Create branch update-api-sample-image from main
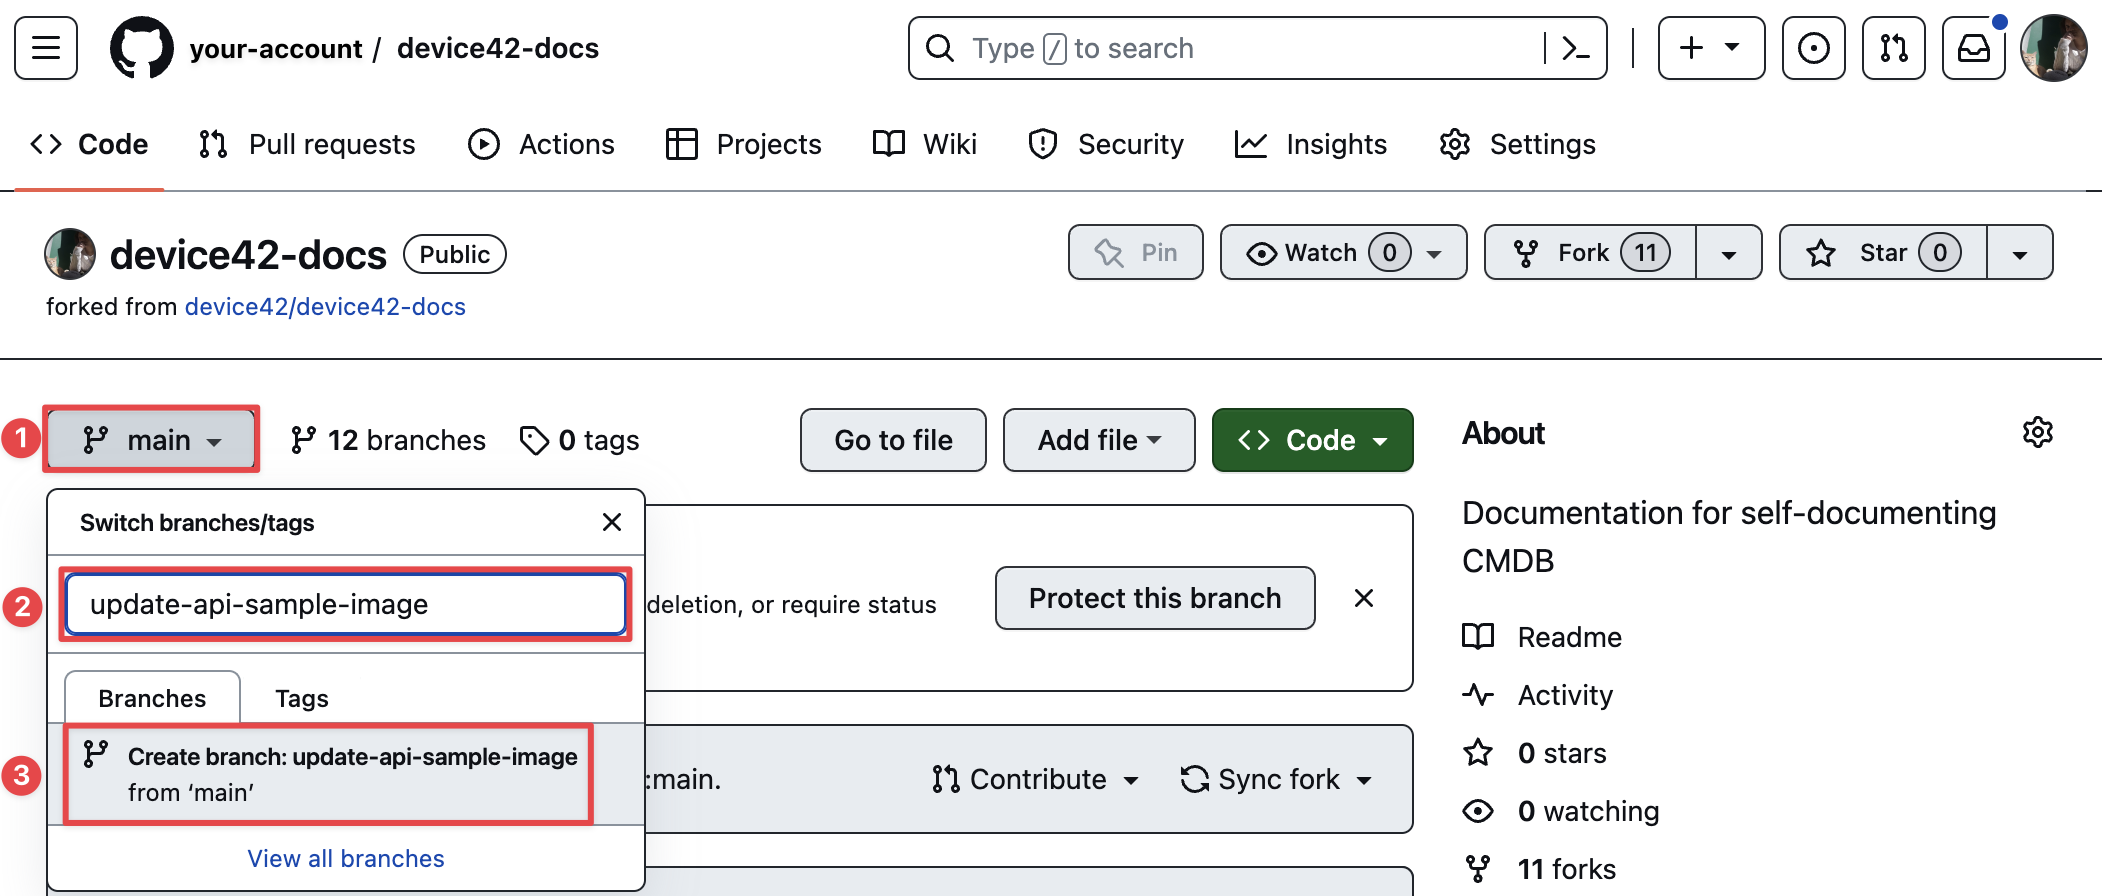The height and width of the screenshot is (896, 2102). pos(330,774)
